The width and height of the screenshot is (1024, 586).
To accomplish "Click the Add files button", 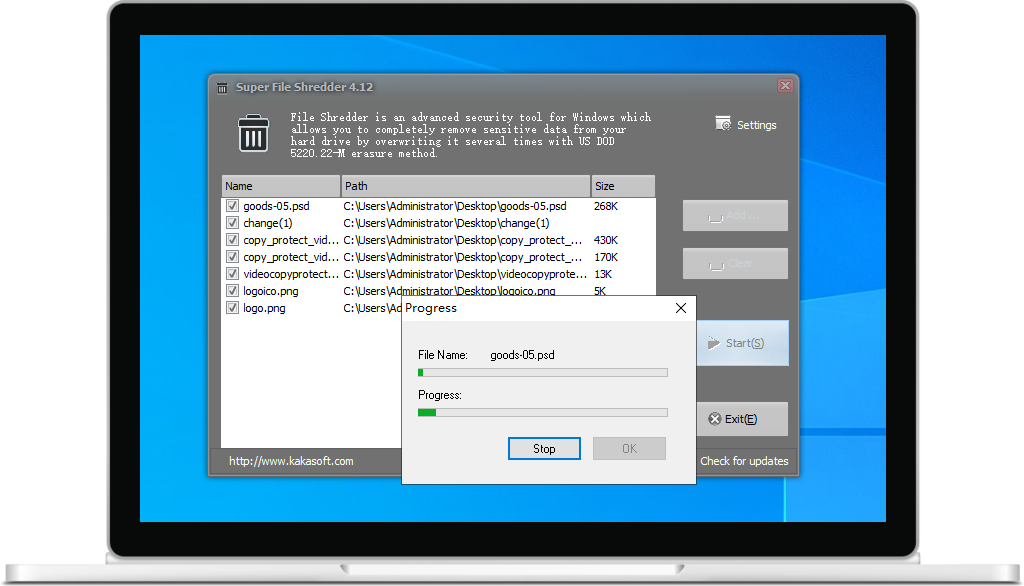I will [x=735, y=215].
